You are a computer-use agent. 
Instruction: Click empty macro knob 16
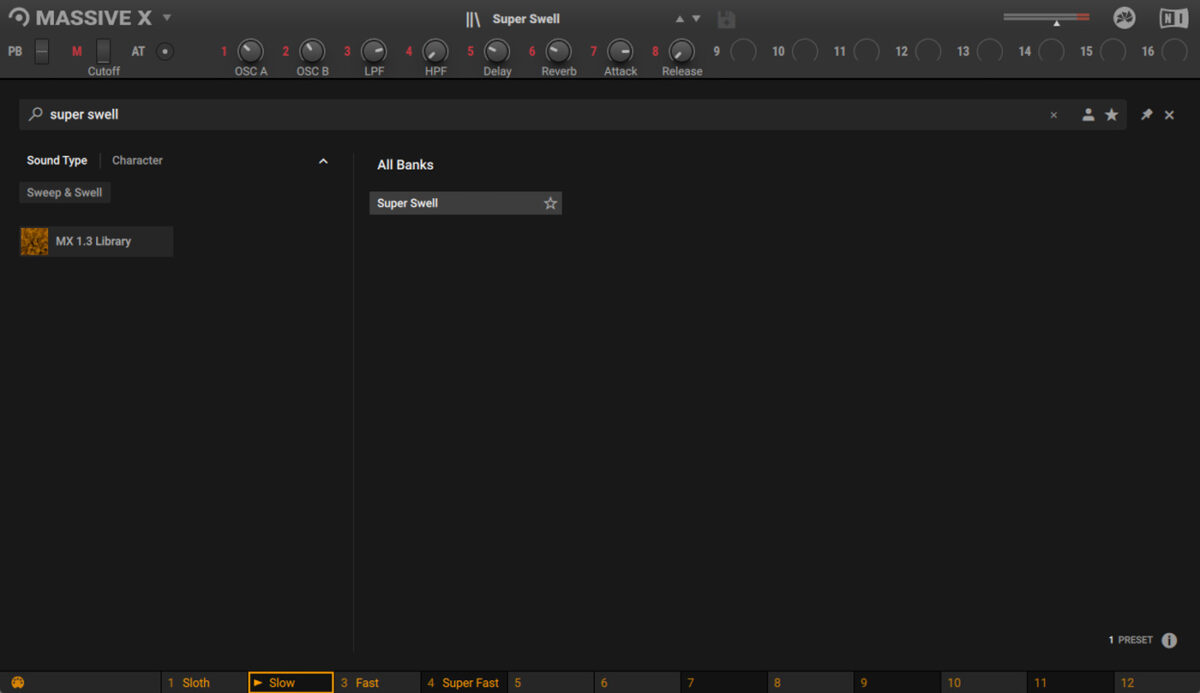(x=1176, y=51)
